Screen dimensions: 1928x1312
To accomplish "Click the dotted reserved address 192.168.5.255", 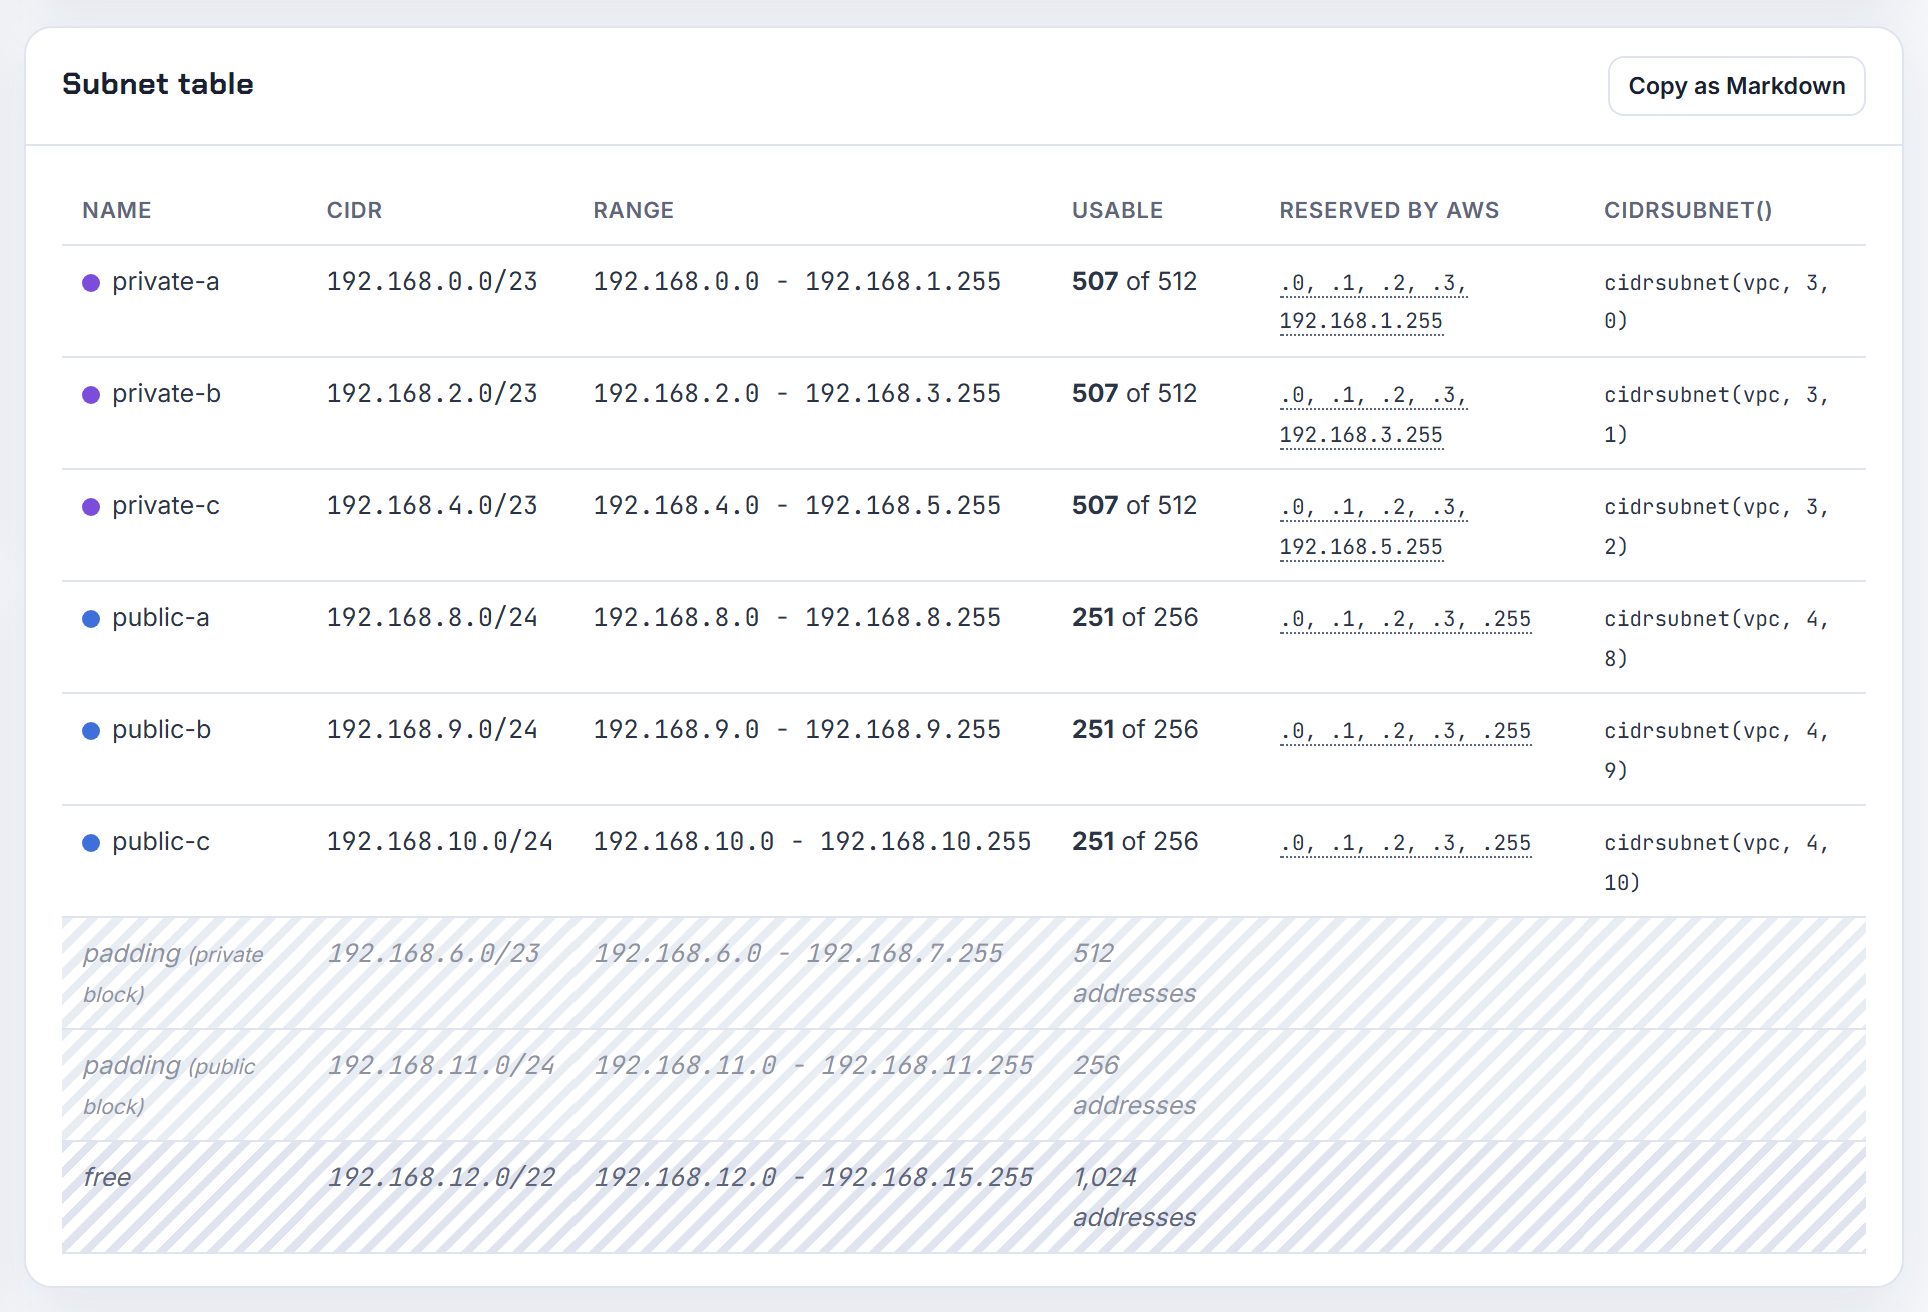I will click(x=1361, y=548).
